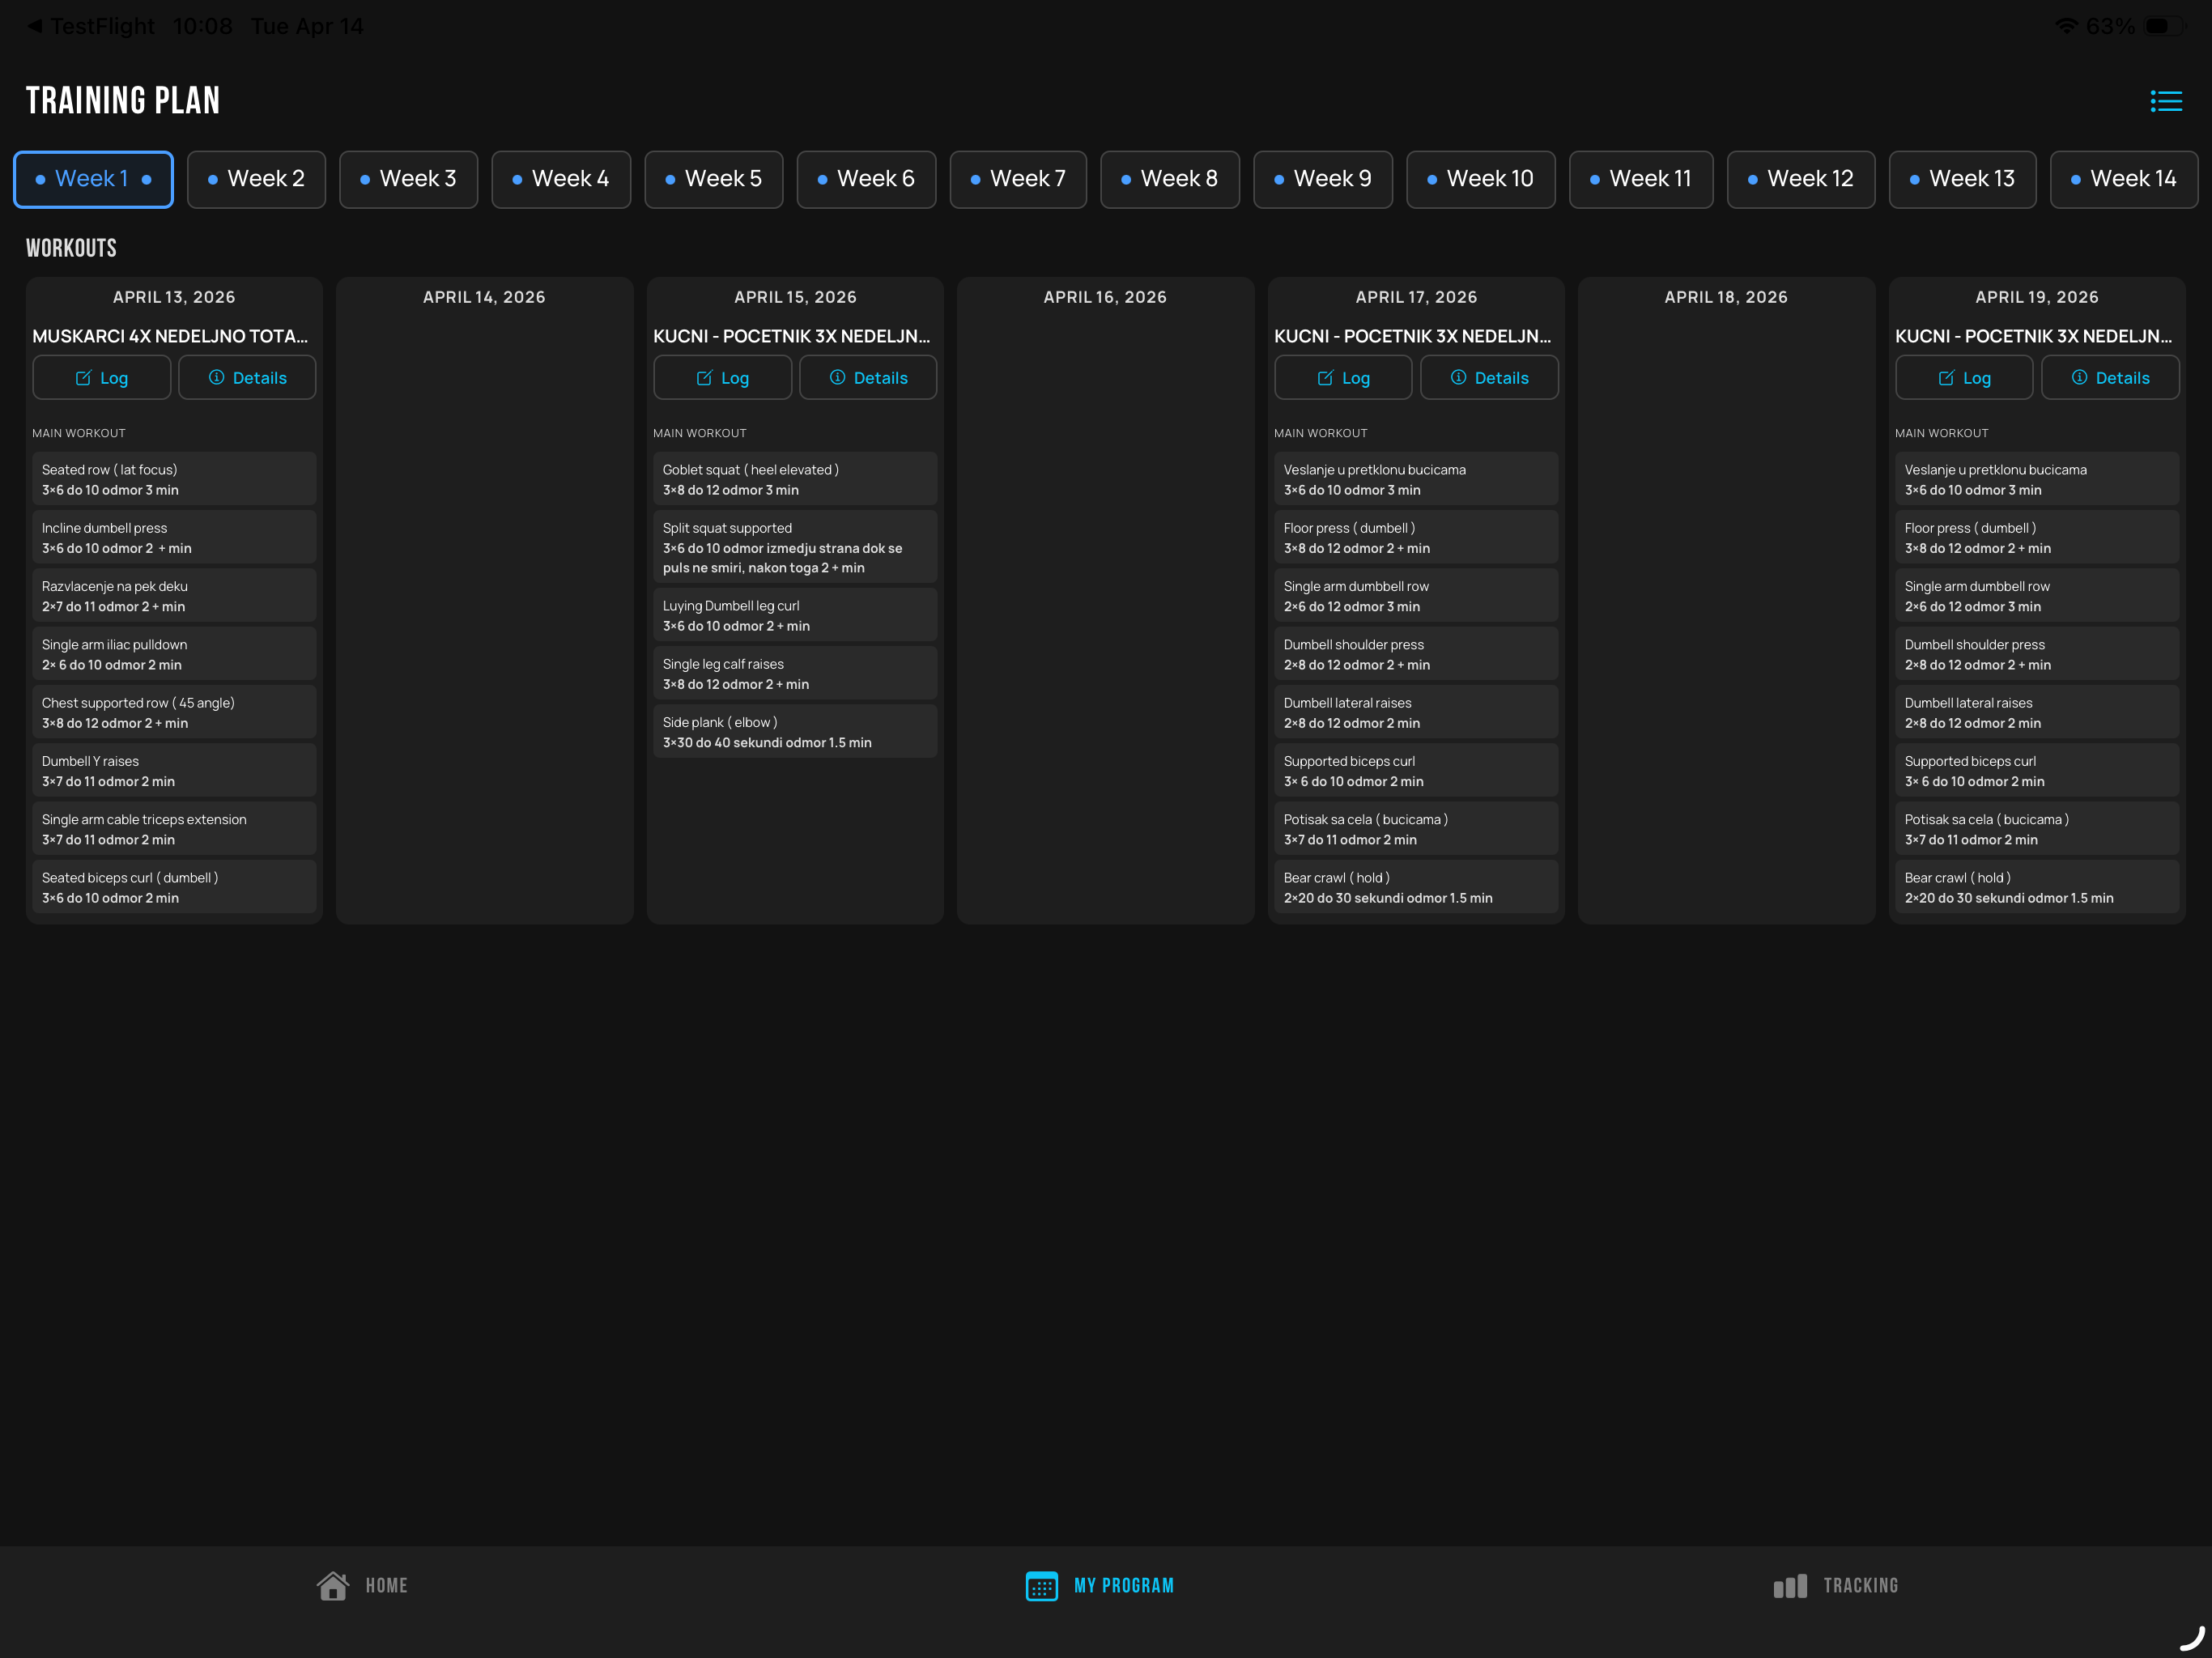Select April 17 'Supported biceps curl'
This screenshot has width=2212, height=1658.
click(x=1416, y=771)
